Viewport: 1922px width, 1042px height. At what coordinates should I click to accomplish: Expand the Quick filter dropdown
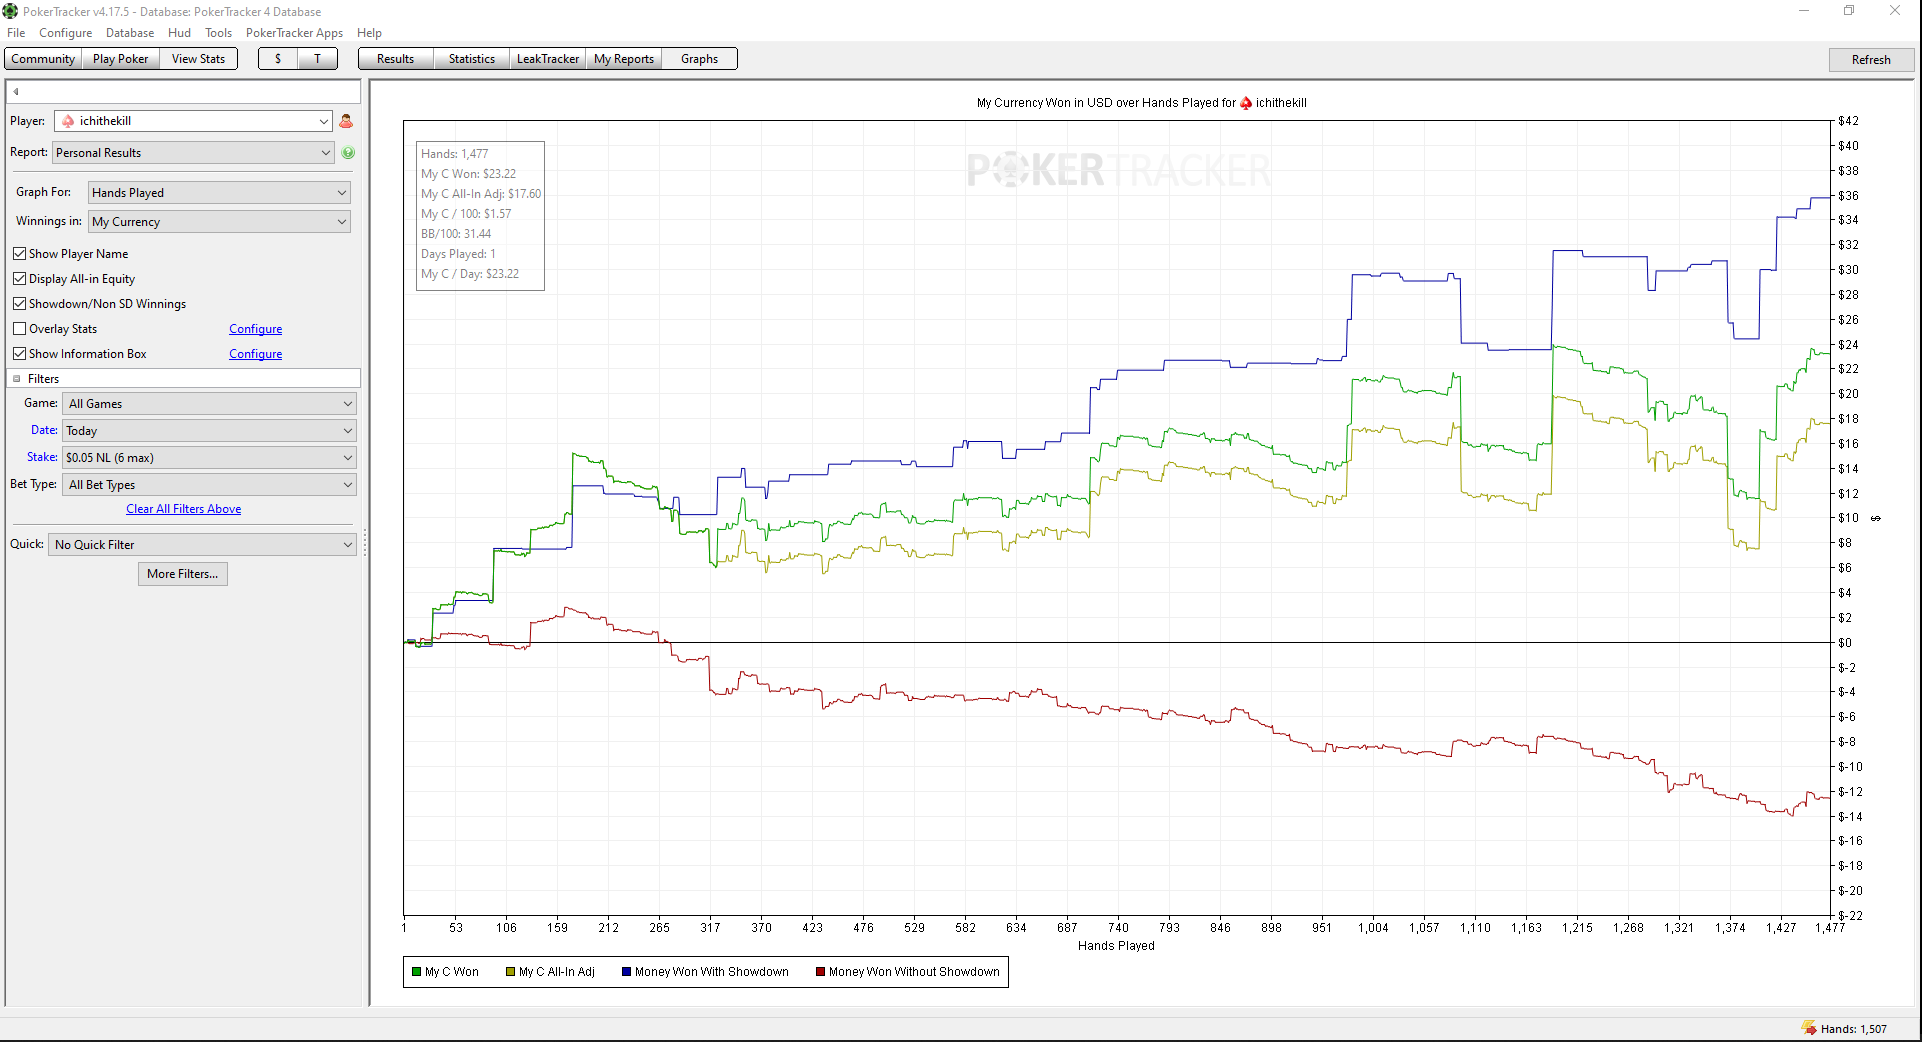coord(203,545)
